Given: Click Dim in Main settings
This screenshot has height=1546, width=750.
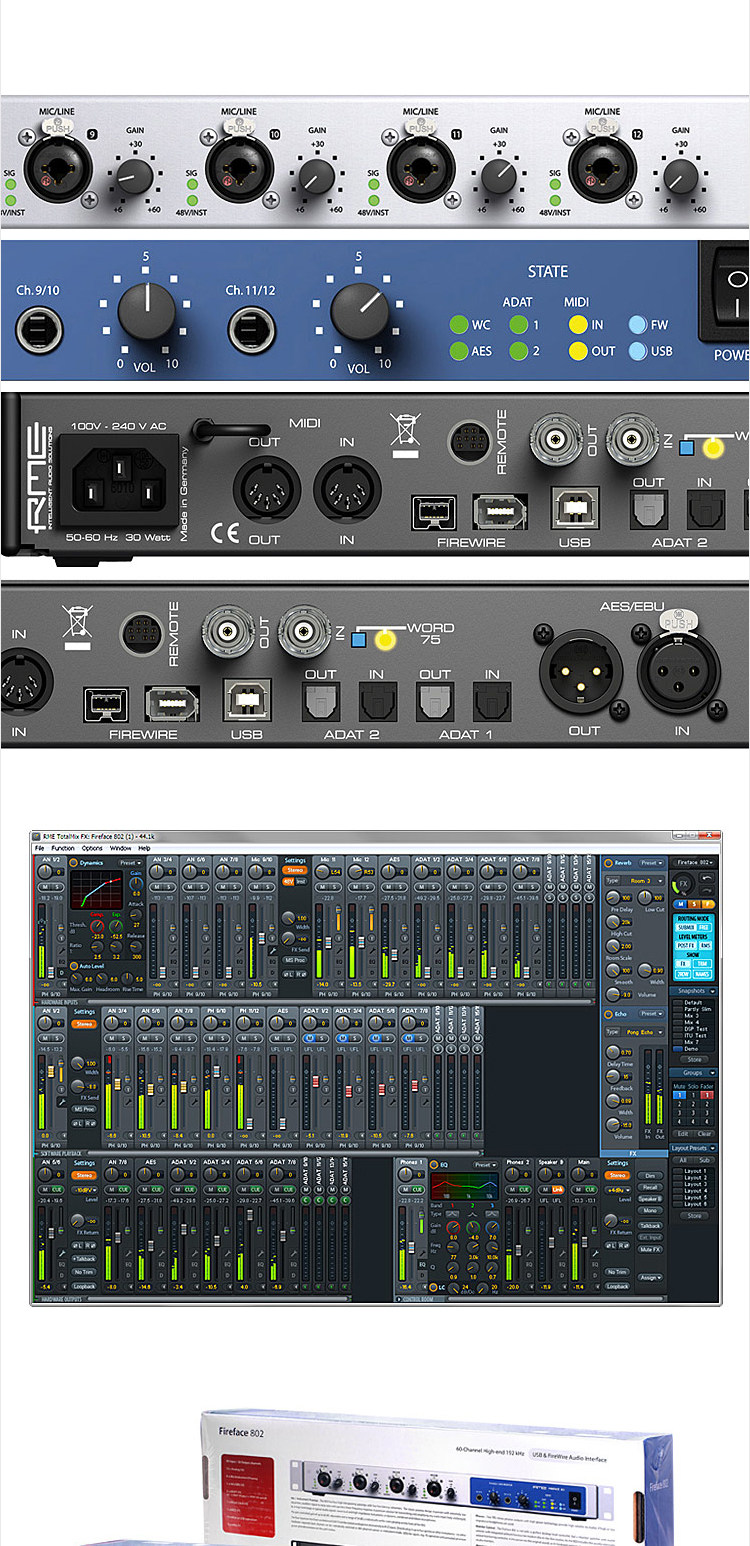Looking at the screenshot, I should [x=651, y=1176].
